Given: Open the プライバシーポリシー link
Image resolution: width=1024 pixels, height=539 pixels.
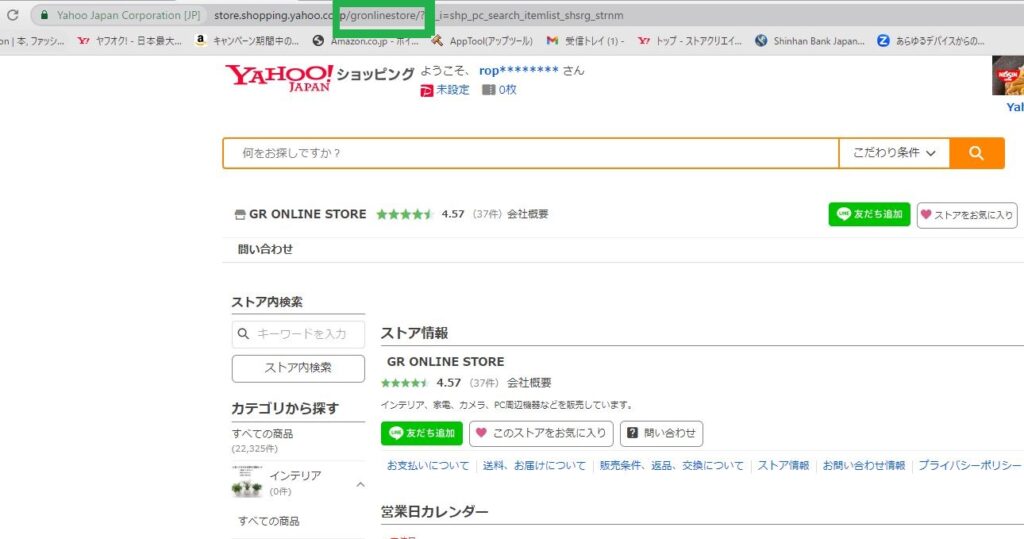Looking at the screenshot, I should pyautogui.click(x=969, y=466).
